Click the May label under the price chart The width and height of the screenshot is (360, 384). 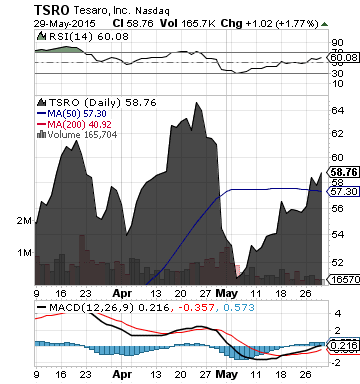(x=227, y=294)
